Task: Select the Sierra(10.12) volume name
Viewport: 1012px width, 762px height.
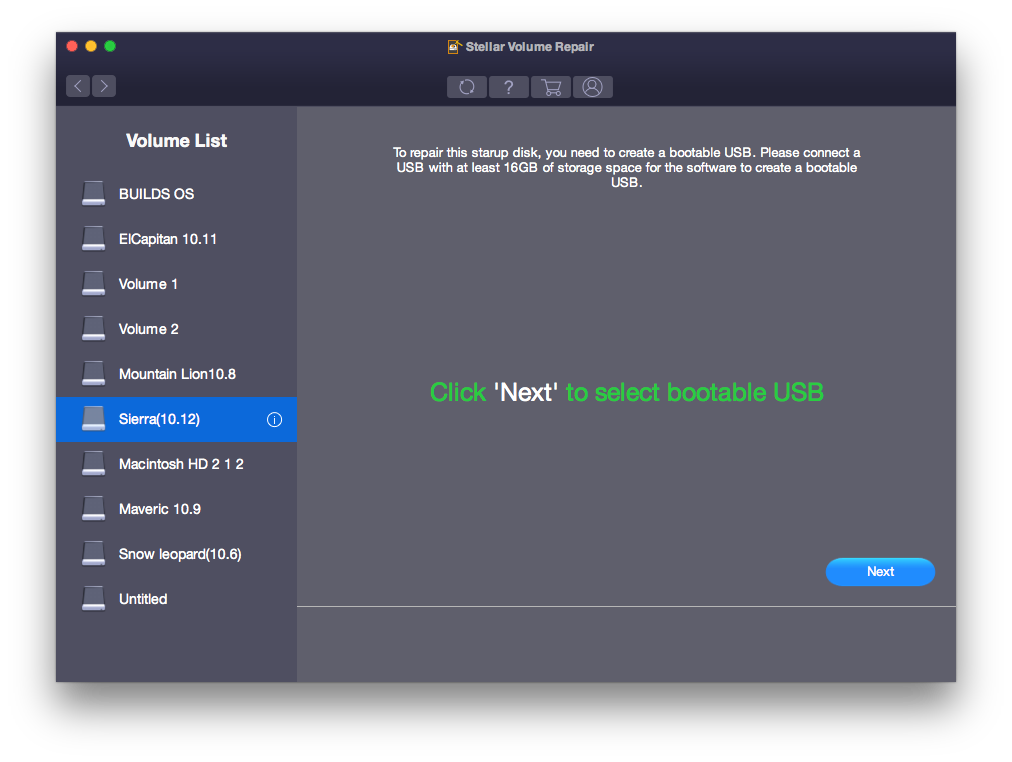Action: point(159,419)
